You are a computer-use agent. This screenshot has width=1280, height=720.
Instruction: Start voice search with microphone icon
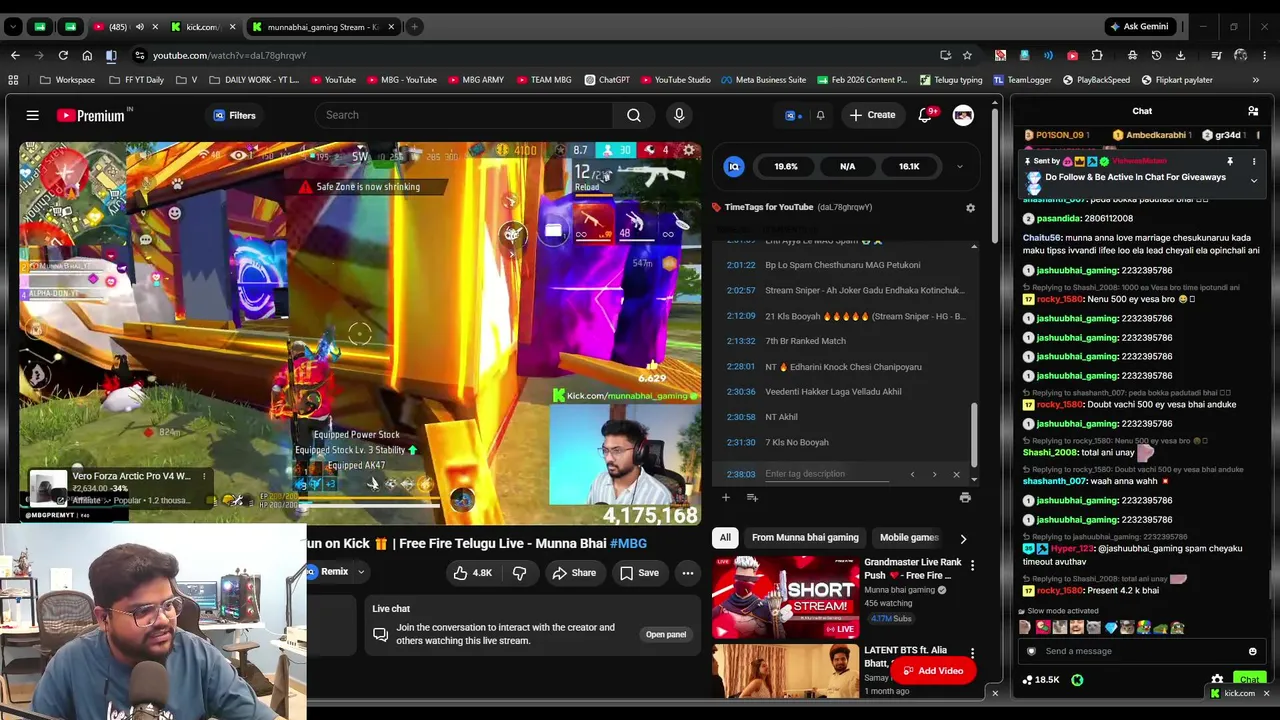pyautogui.click(x=679, y=115)
